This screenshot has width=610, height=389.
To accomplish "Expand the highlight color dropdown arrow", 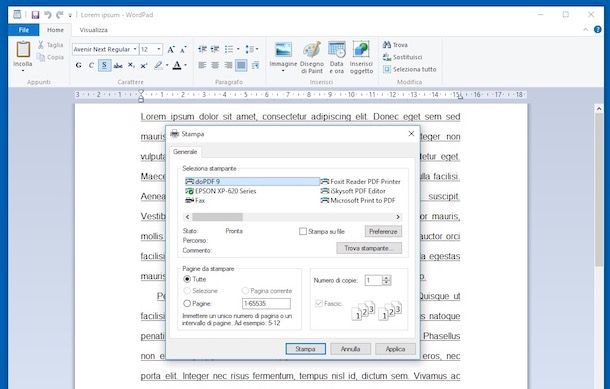I will 167,65.
